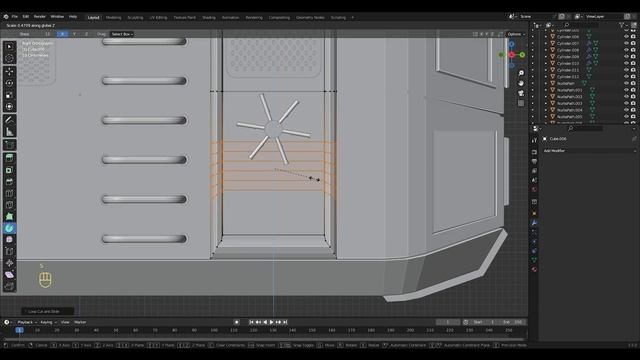This screenshot has width=640, height=360.
Task: Set spin axis to Y
Action: [x=74, y=34]
